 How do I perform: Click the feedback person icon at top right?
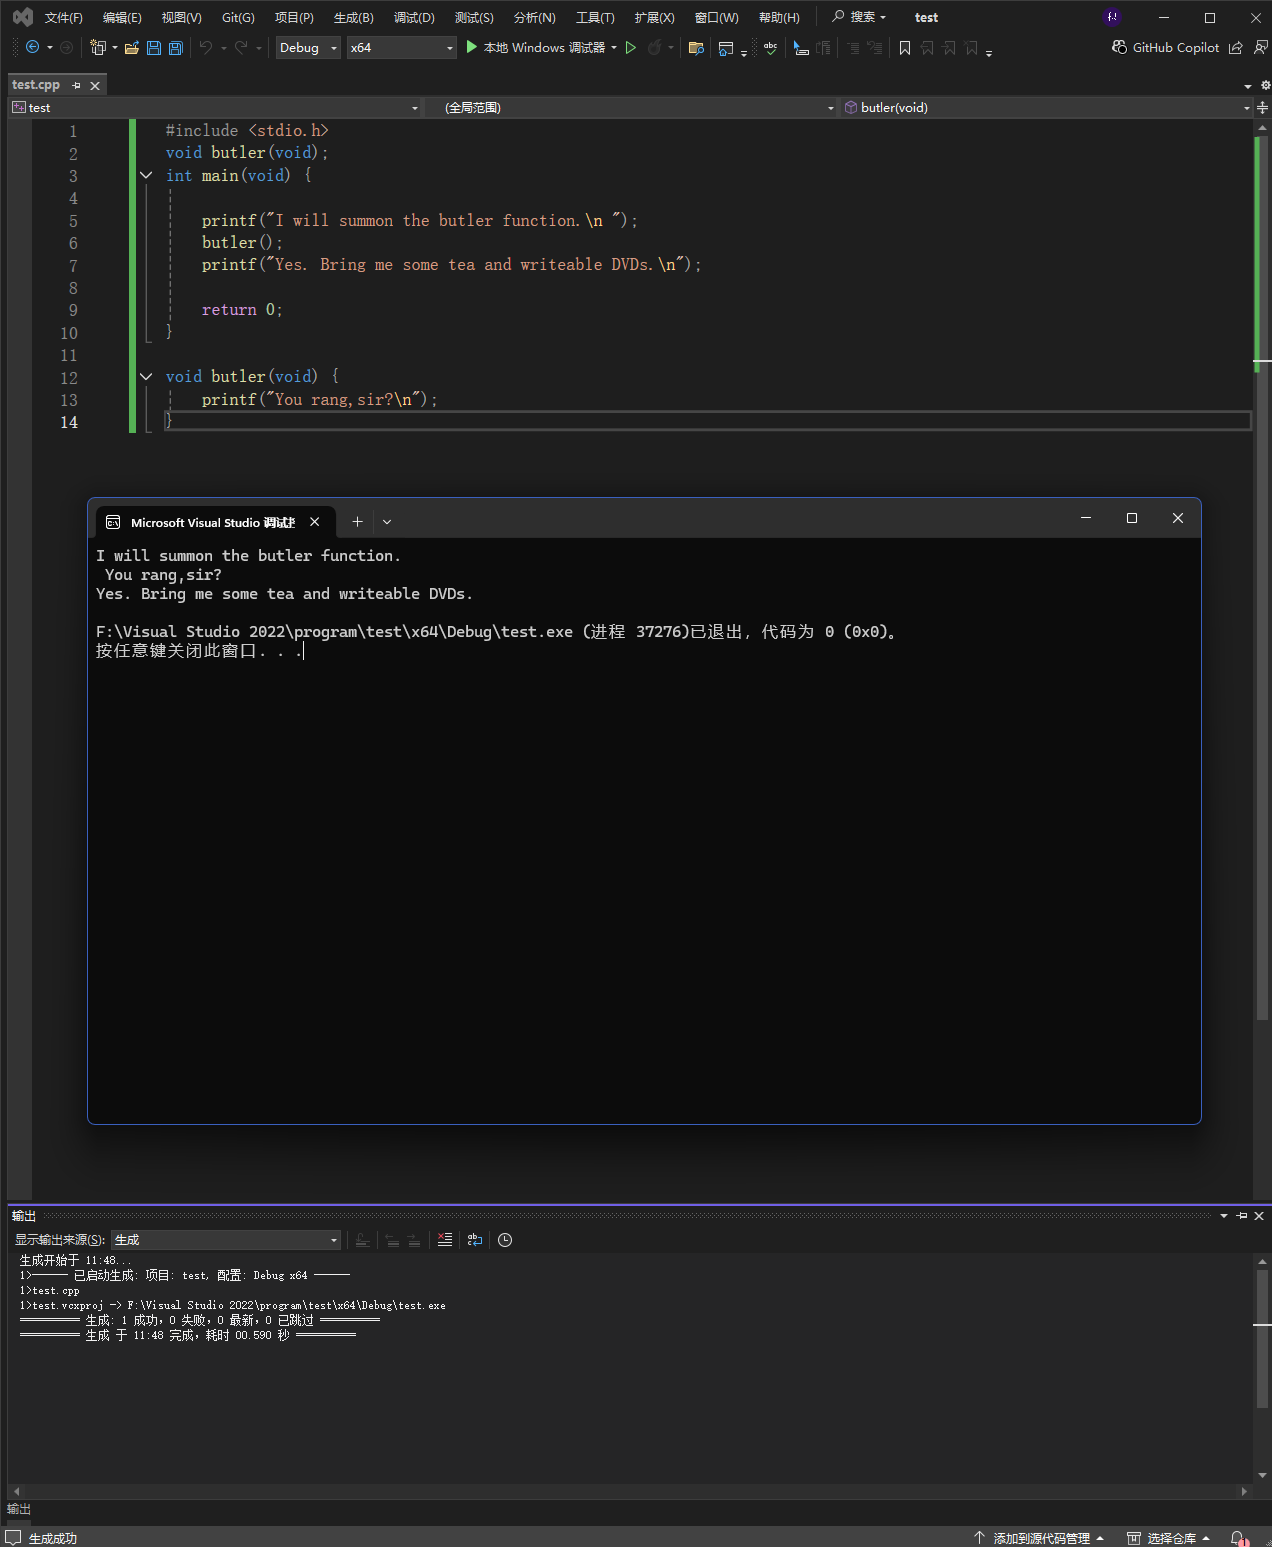point(1260,47)
